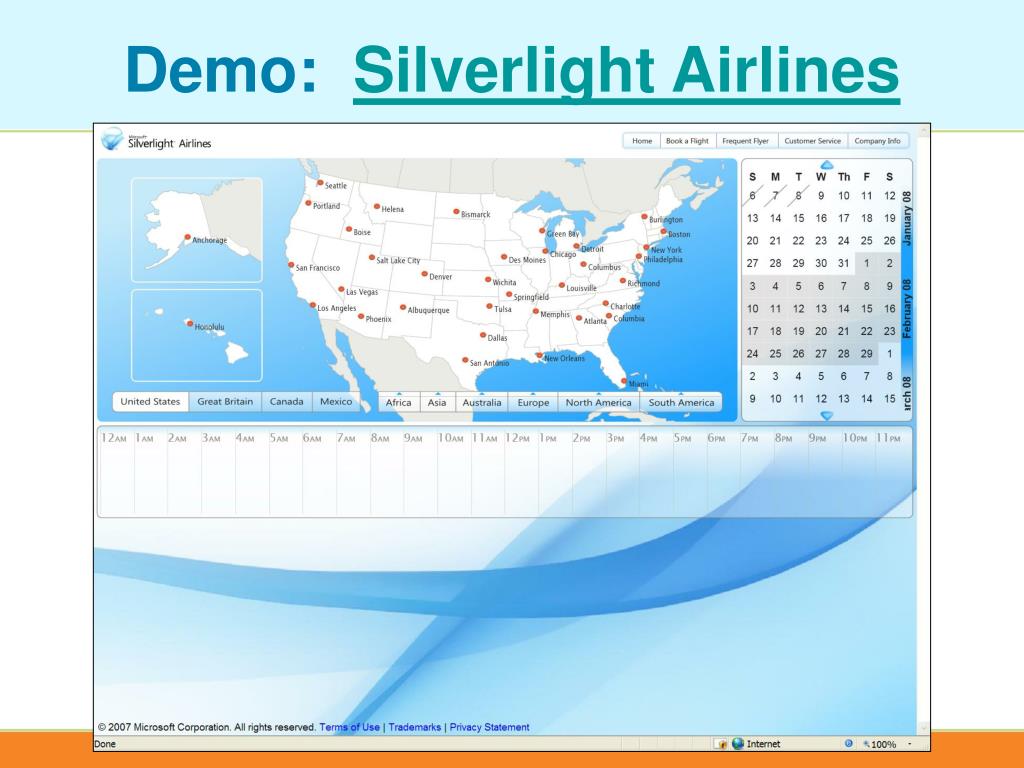Open Book a Flight menu

pyautogui.click(x=687, y=141)
